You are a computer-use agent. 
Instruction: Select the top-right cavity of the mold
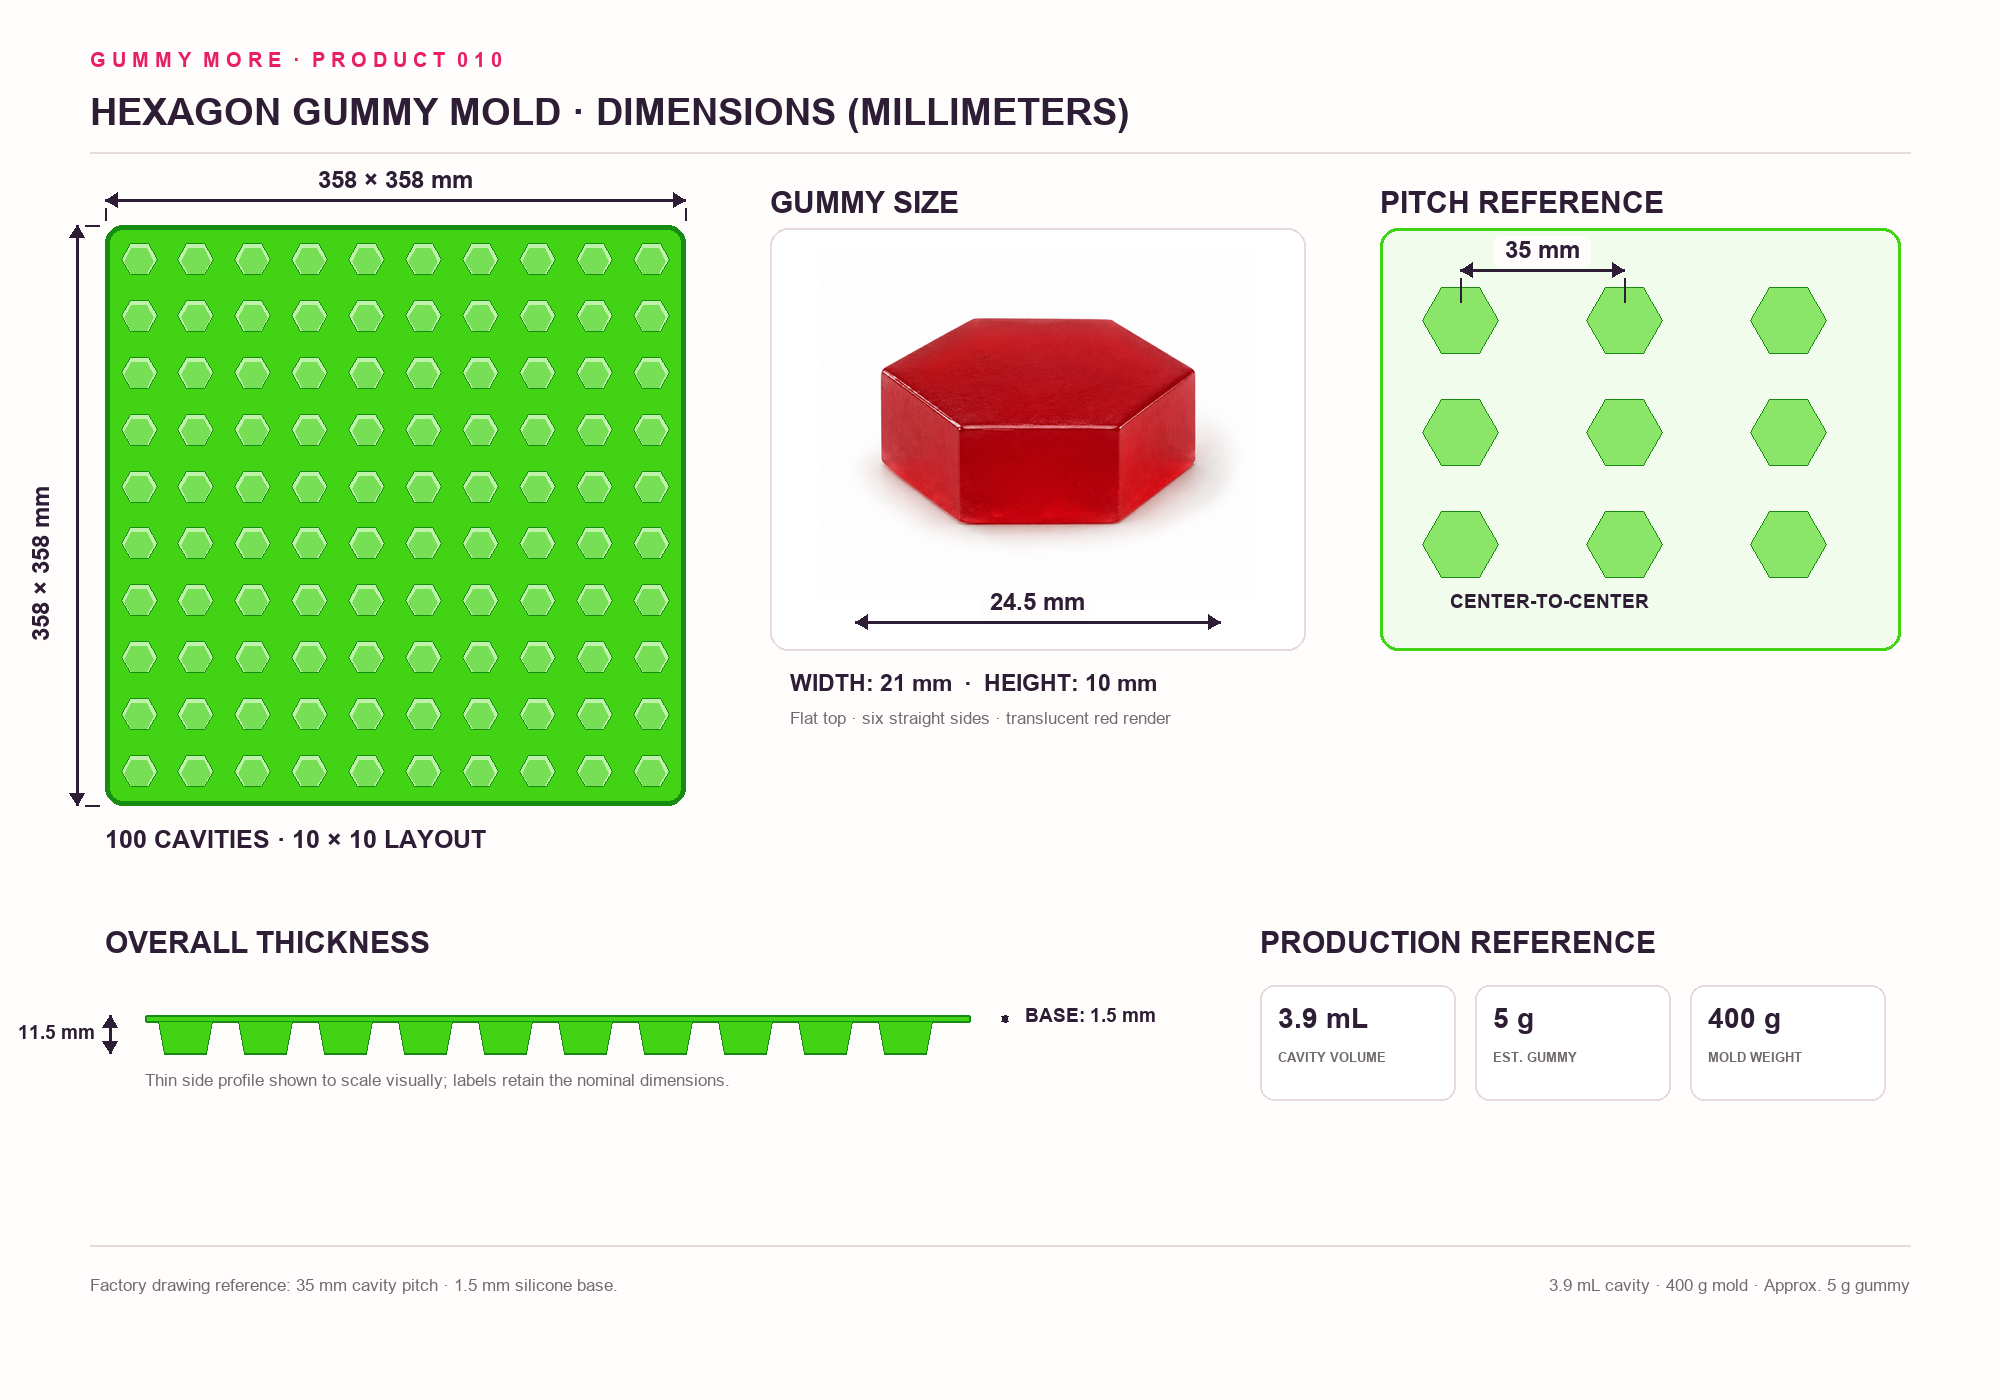(x=652, y=260)
